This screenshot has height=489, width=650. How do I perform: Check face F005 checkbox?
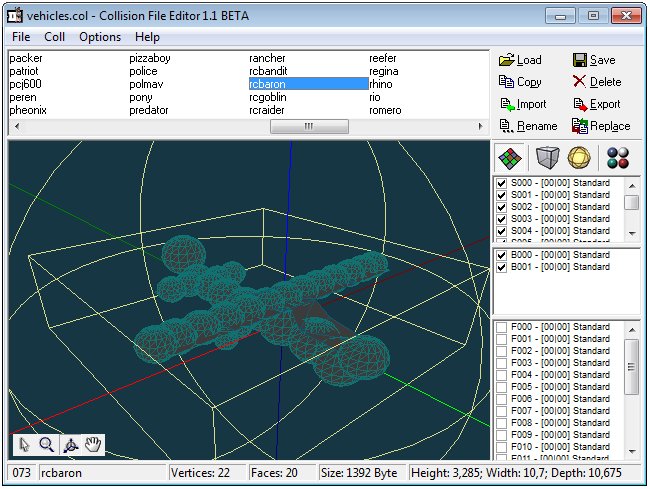(x=502, y=387)
